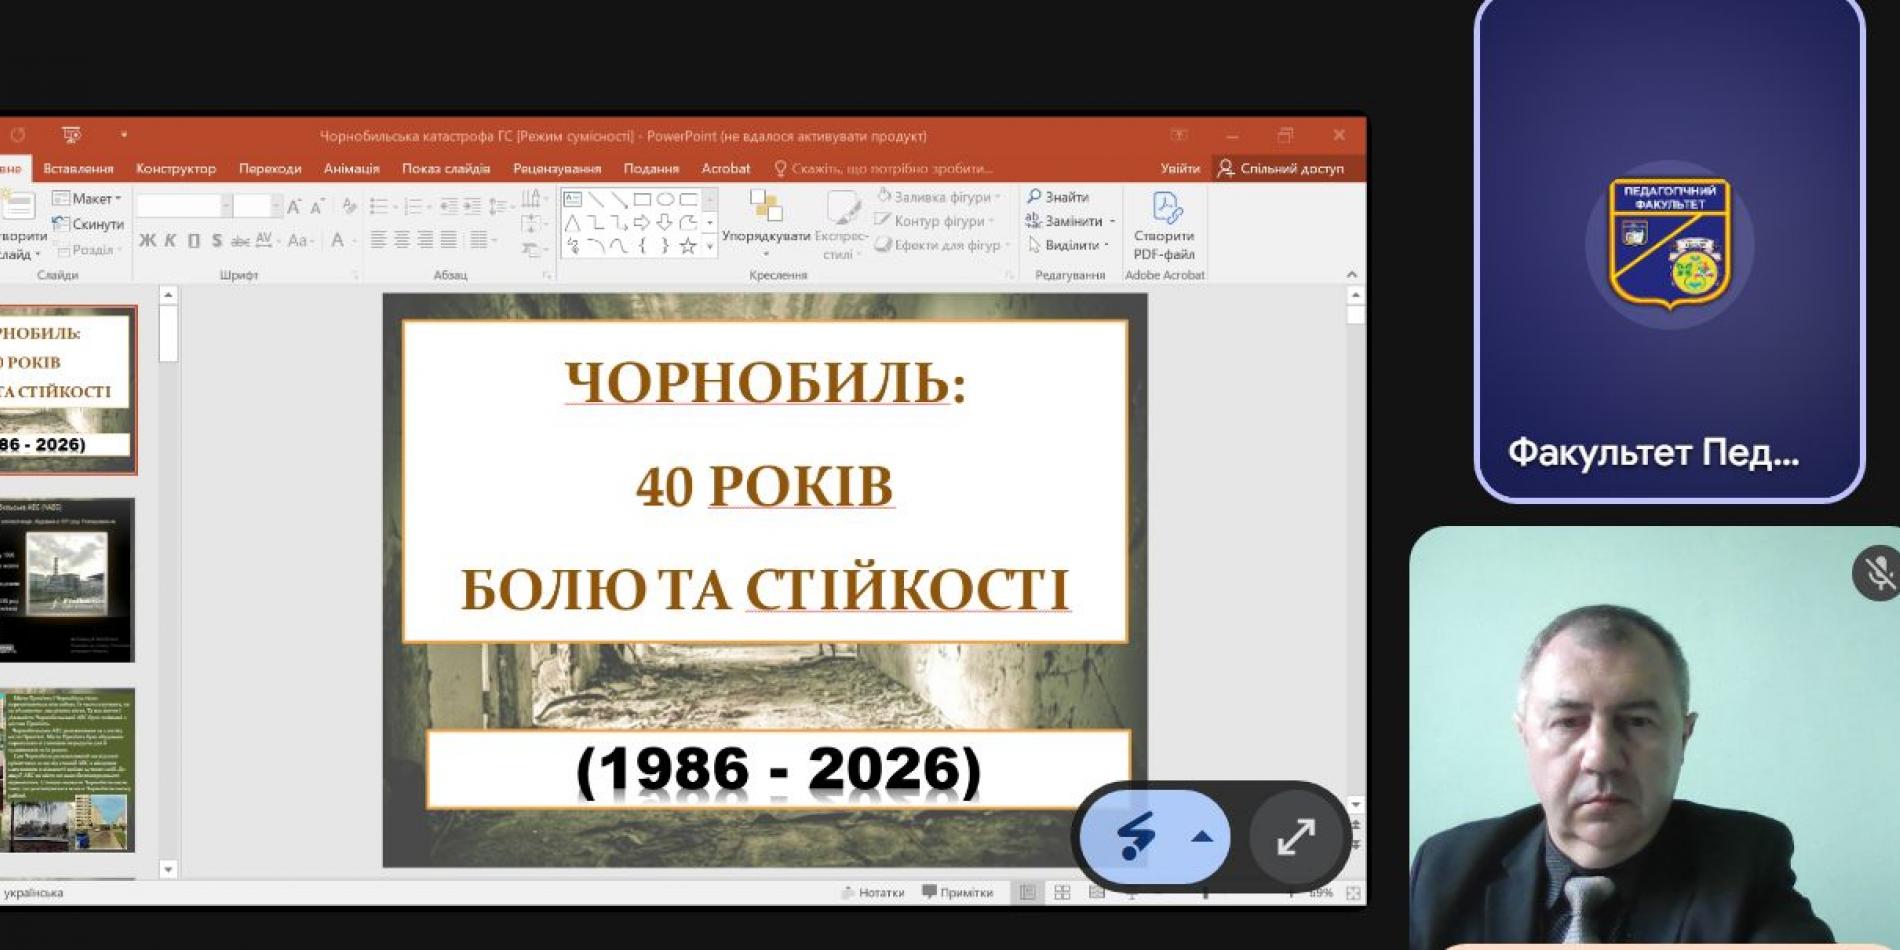Open the Макет layout dropdown
This screenshot has height=950, width=1900.
pyautogui.click(x=88, y=198)
